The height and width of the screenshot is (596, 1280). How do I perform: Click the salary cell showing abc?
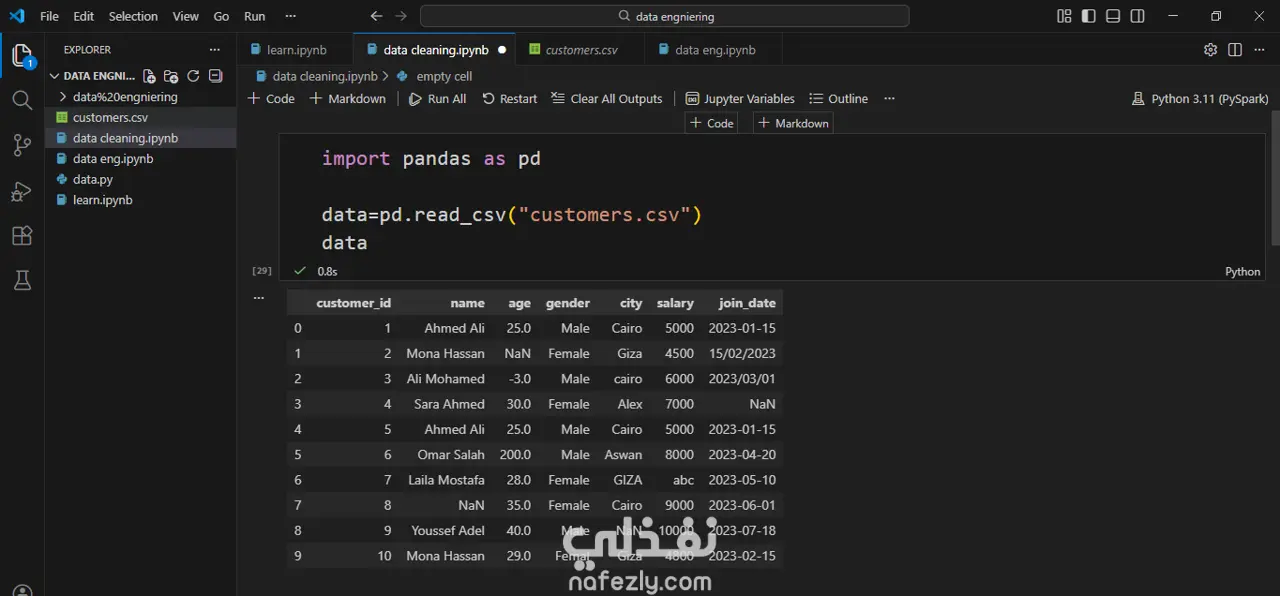pyautogui.click(x=683, y=480)
